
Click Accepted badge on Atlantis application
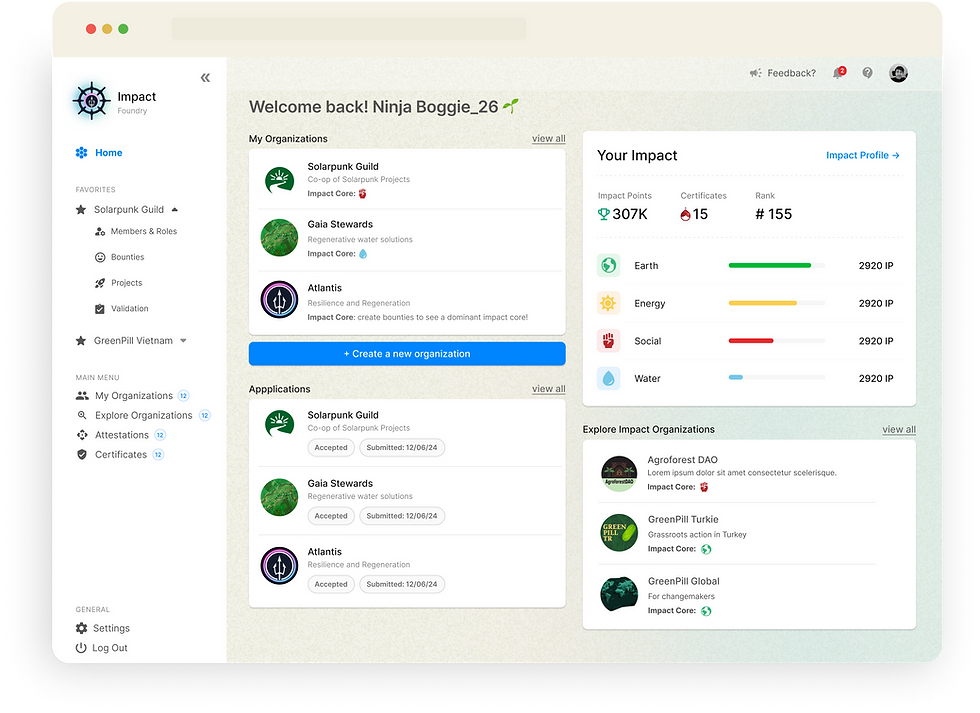pos(331,584)
